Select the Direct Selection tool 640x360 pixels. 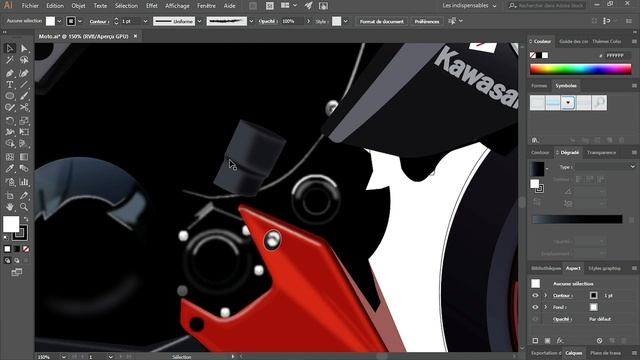24,49
